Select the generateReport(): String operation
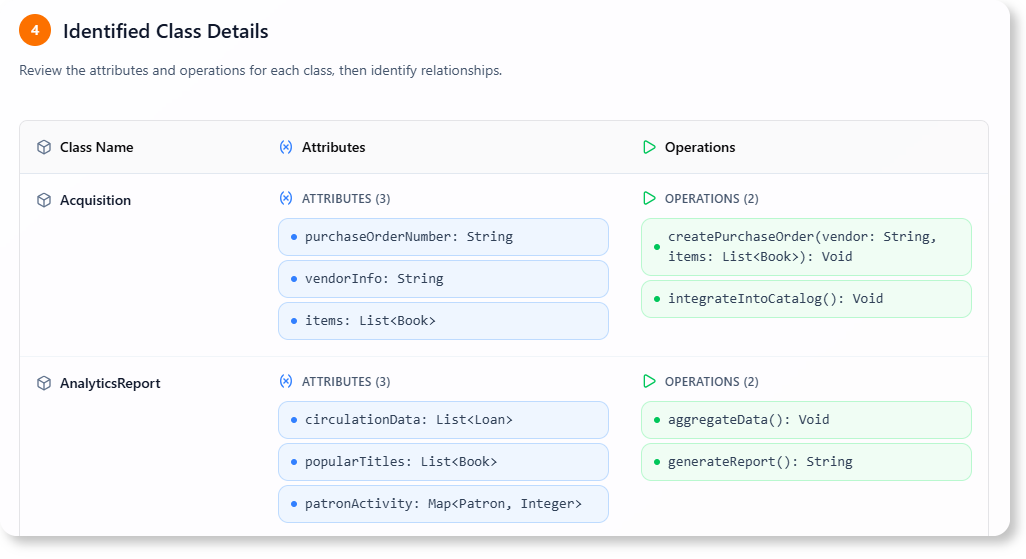This screenshot has width=1026, height=559. pos(806,462)
